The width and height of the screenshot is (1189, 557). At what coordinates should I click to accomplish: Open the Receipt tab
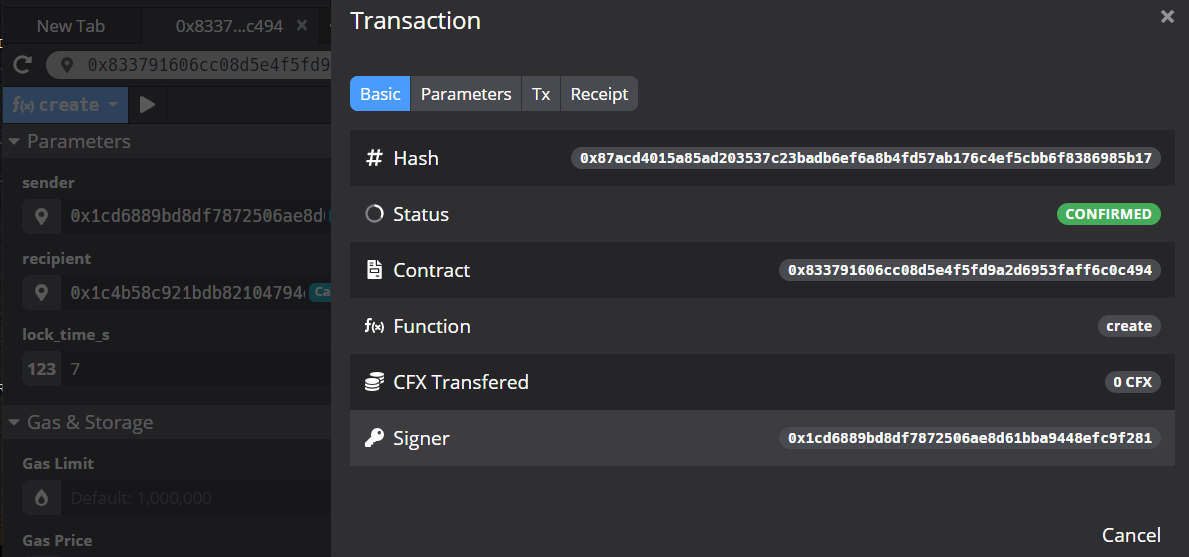(x=599, y=94)
